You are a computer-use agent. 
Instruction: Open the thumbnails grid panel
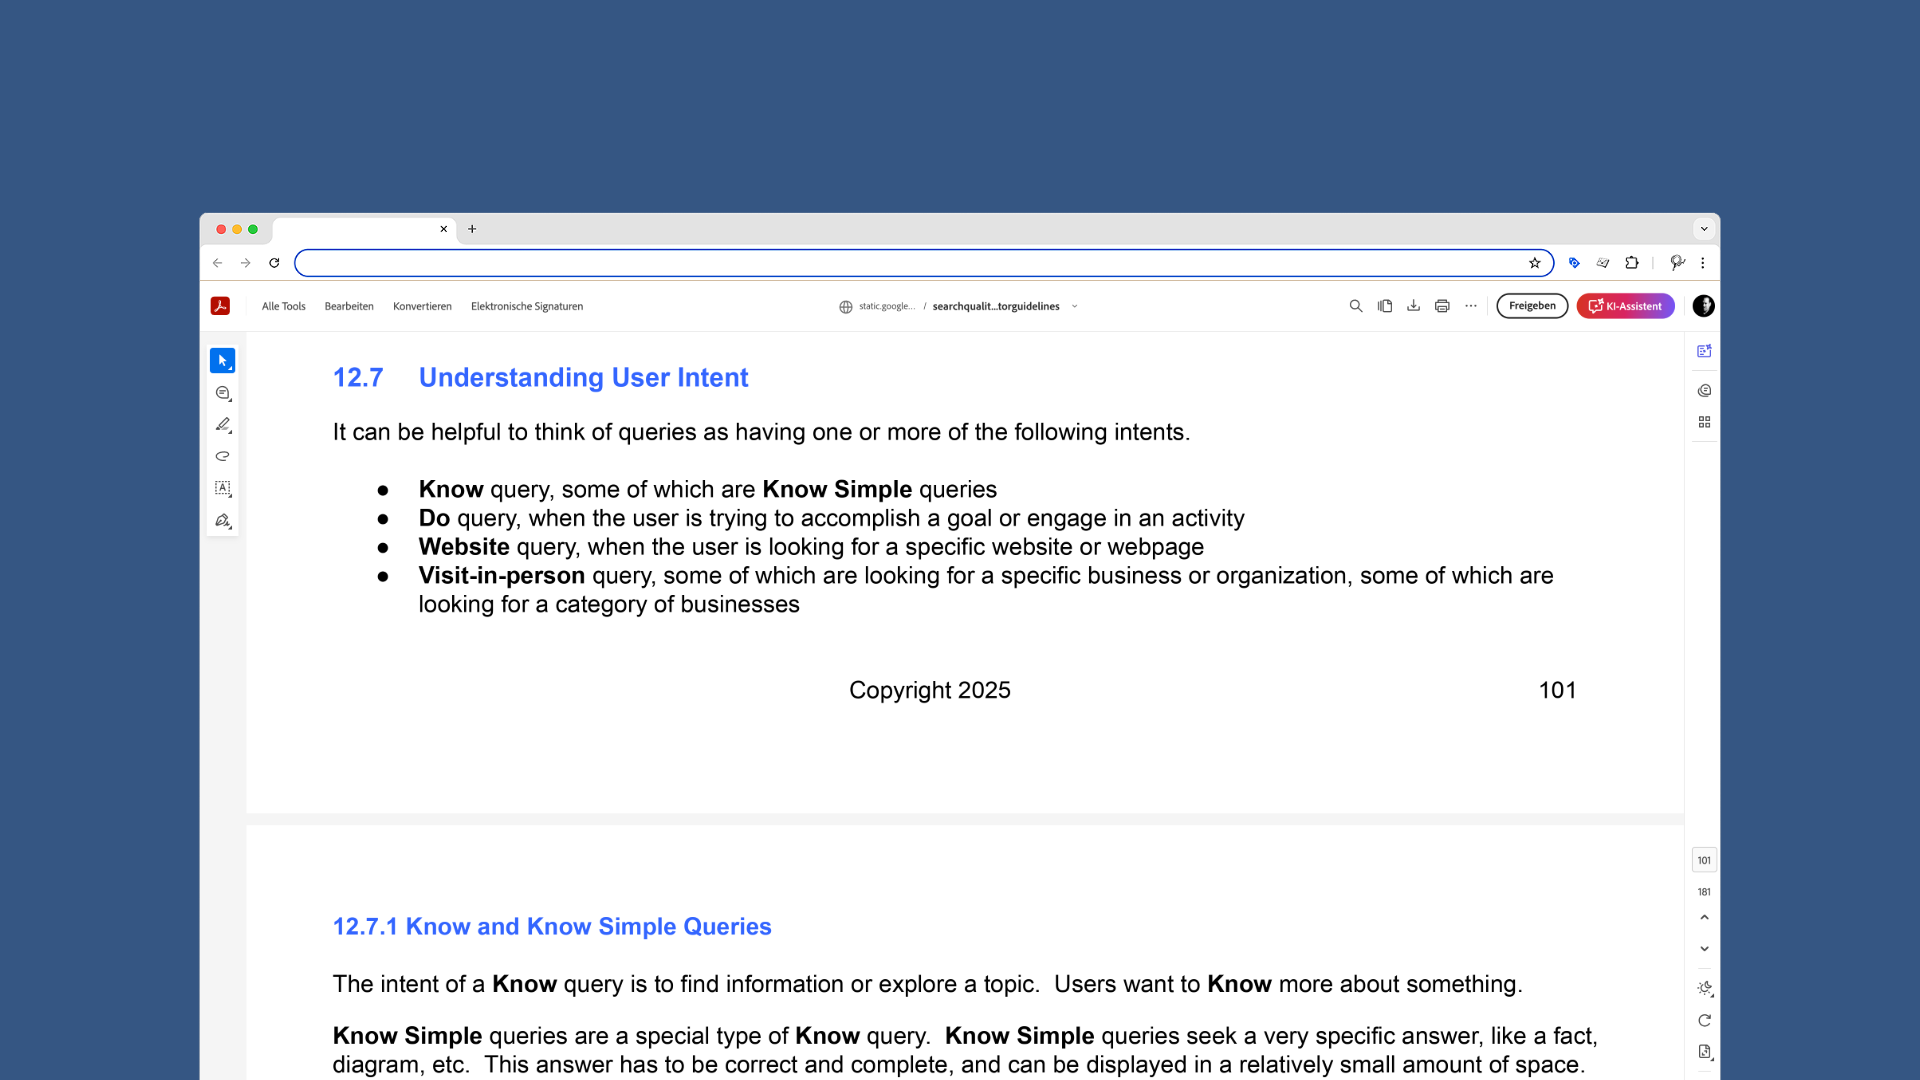pos(1704,422)
